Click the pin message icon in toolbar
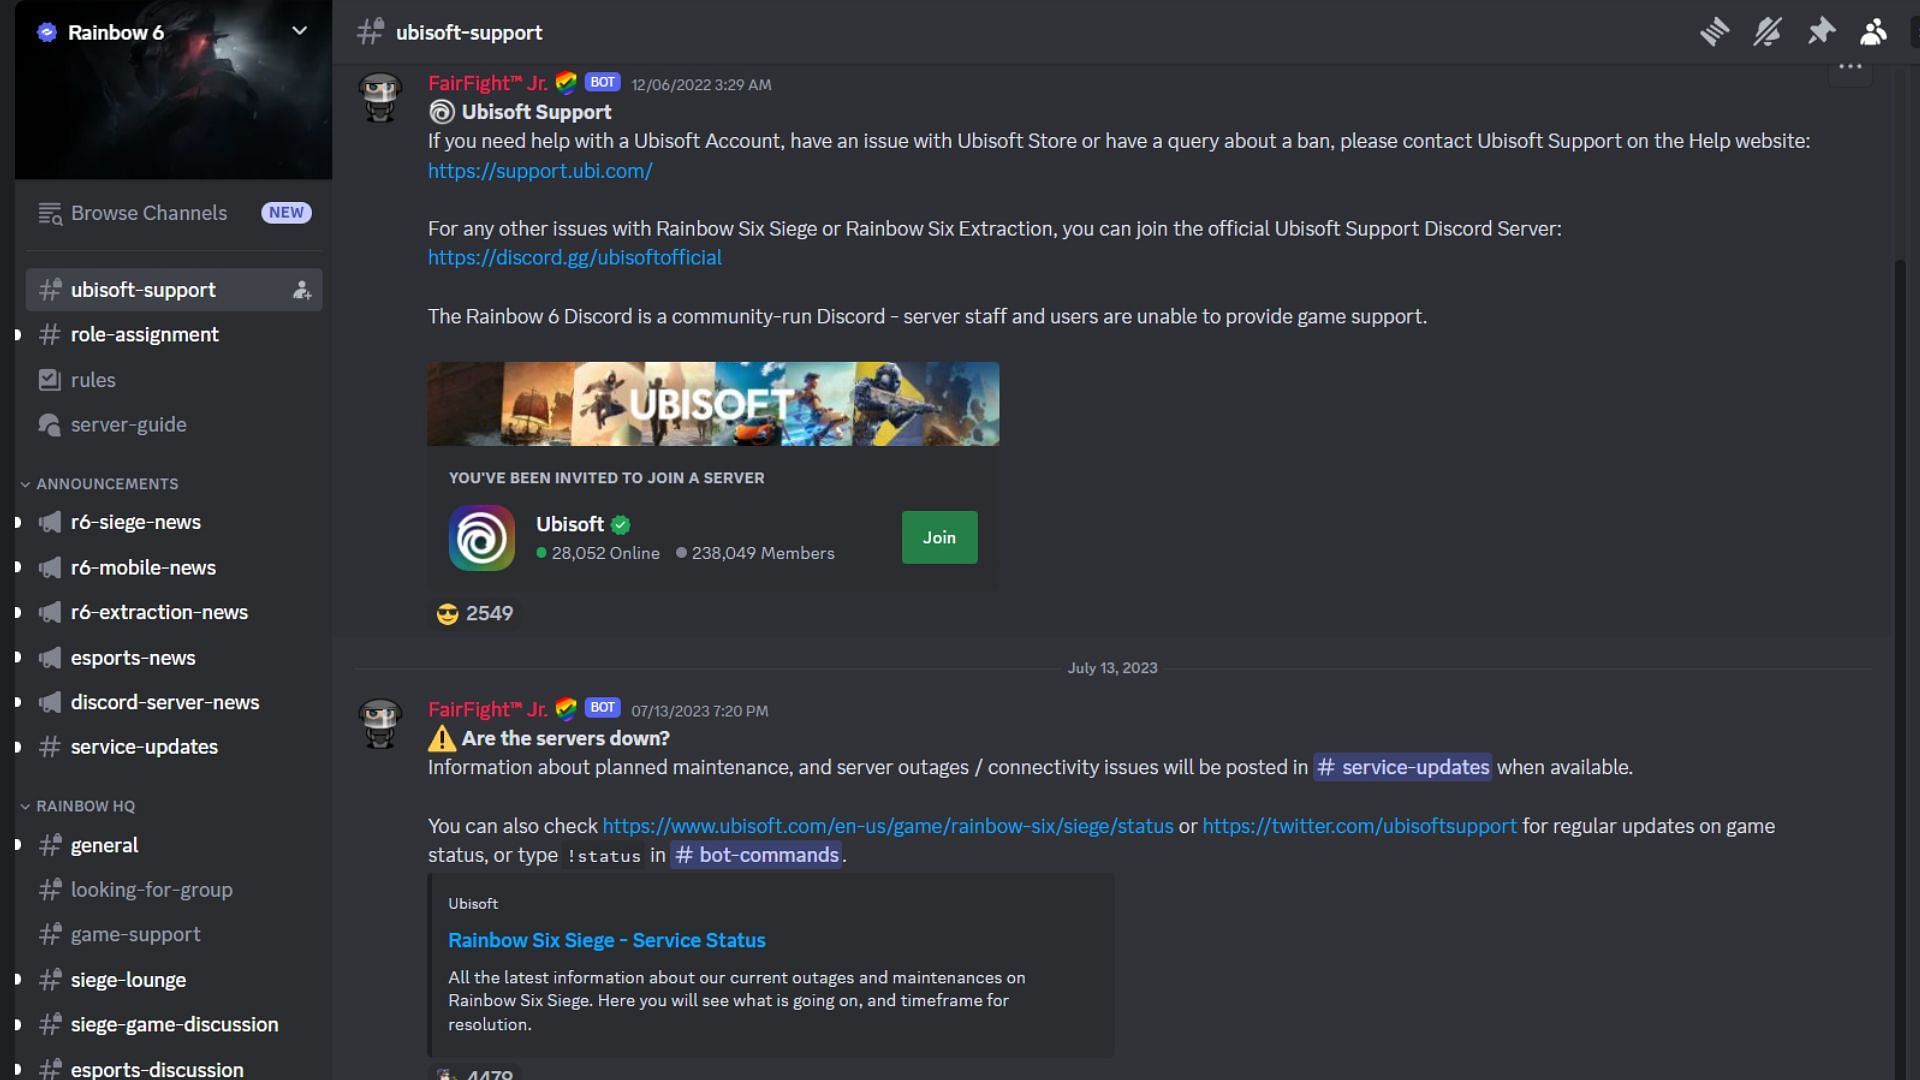 [1821, 32]
